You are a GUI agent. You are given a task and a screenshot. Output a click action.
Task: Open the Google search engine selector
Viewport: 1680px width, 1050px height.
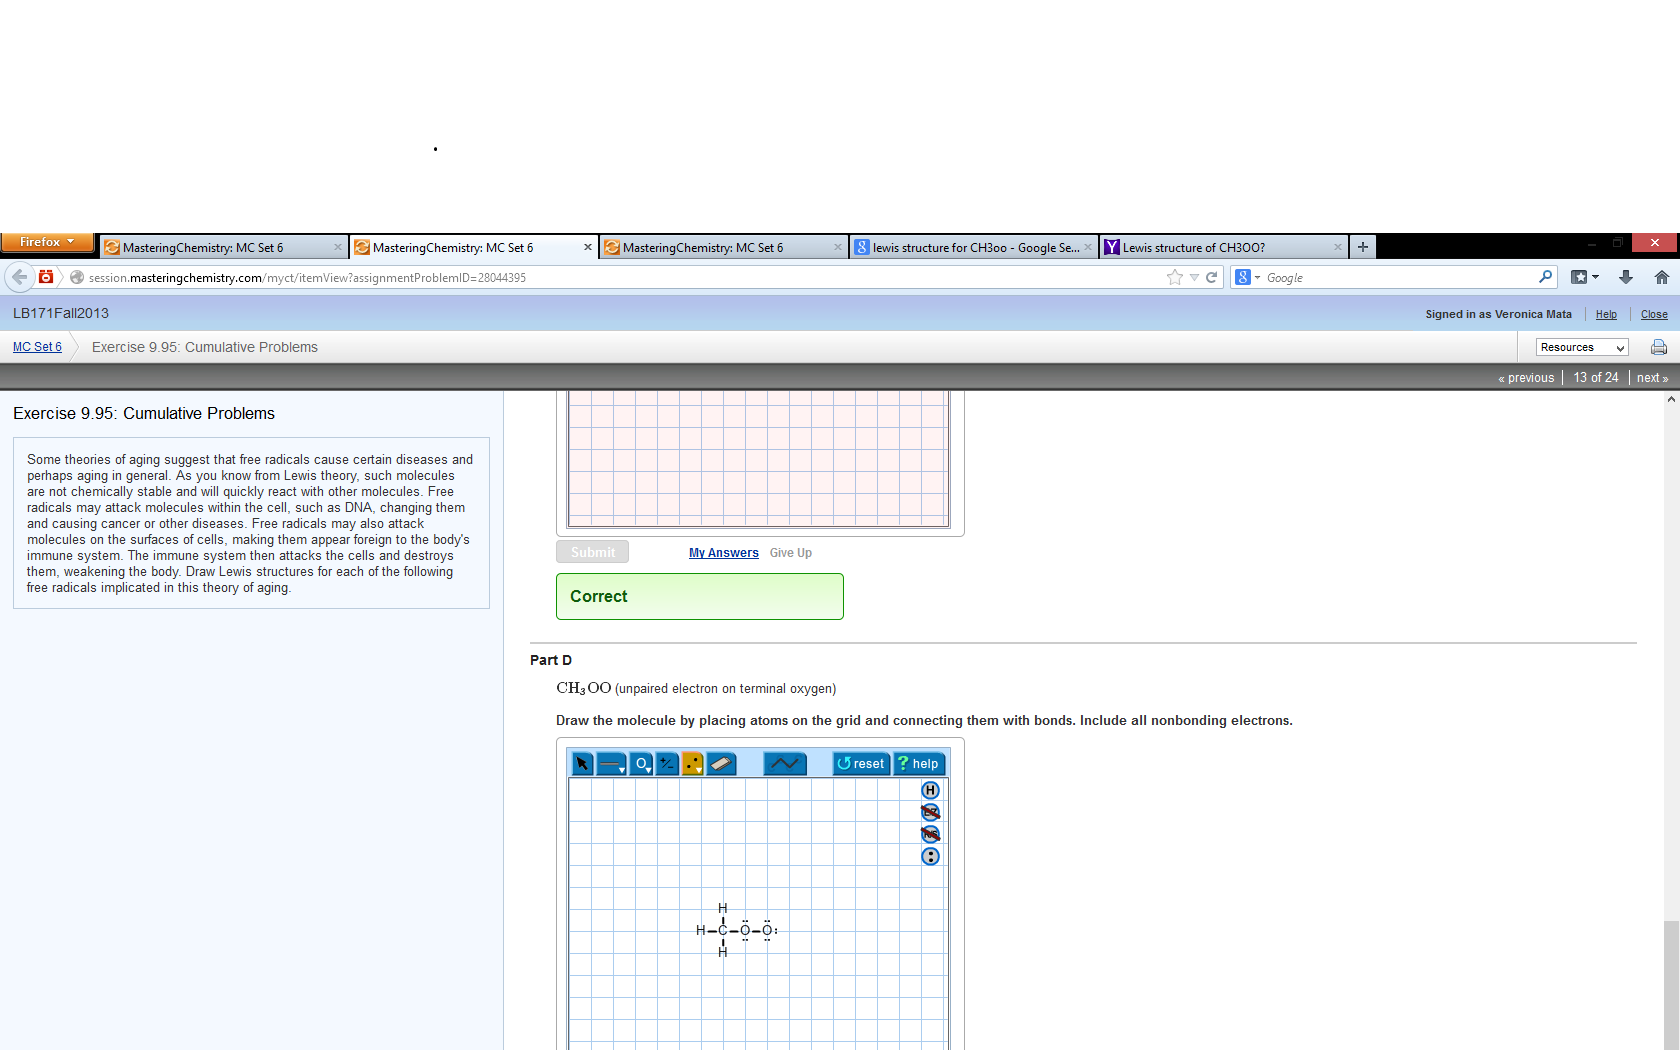pos(1247,277)
